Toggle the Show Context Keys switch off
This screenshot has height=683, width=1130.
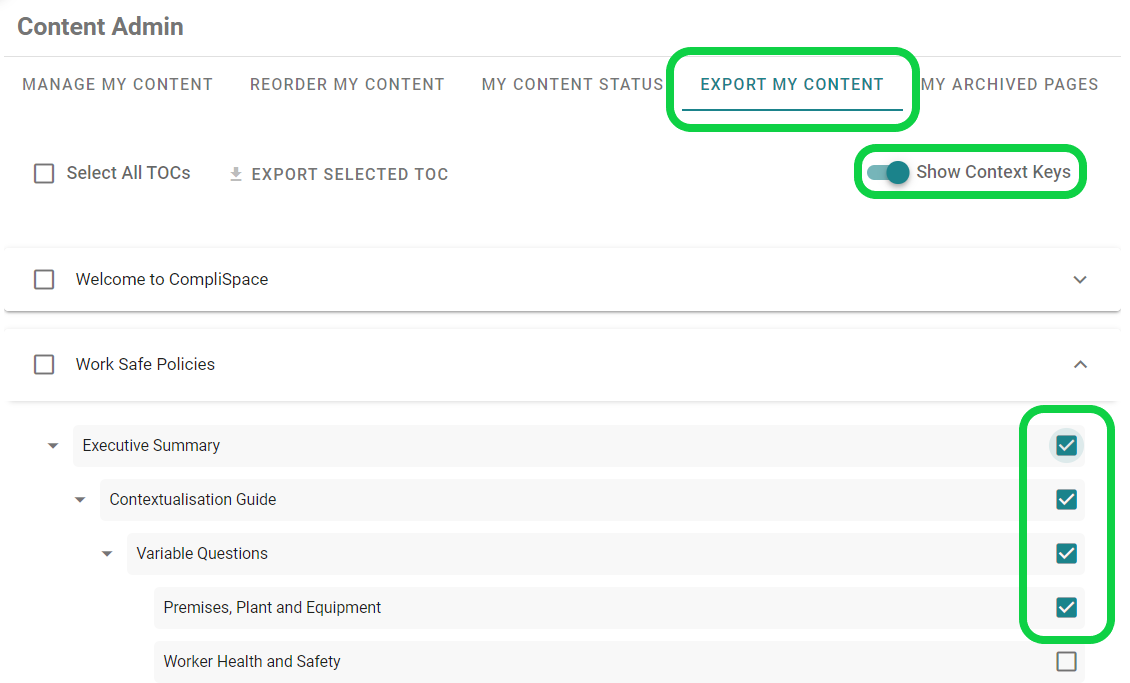[x=886, y=172]
